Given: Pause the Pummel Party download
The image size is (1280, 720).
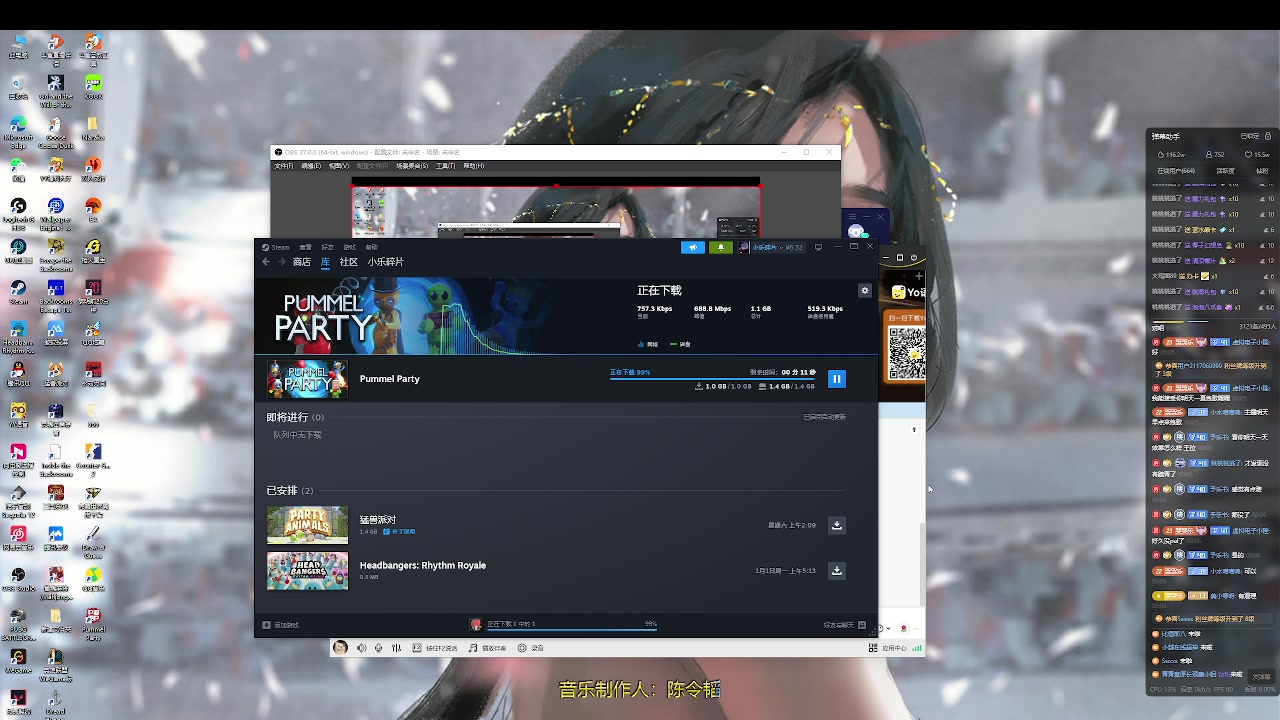Looking at the screenshot, I should point(837,379).
